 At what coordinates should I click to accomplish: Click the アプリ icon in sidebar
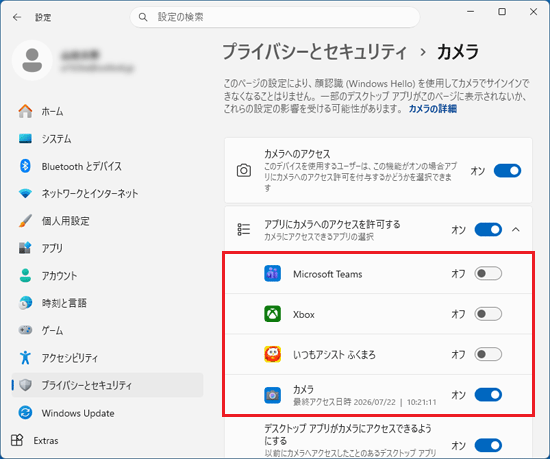click(x=25, y=248)
